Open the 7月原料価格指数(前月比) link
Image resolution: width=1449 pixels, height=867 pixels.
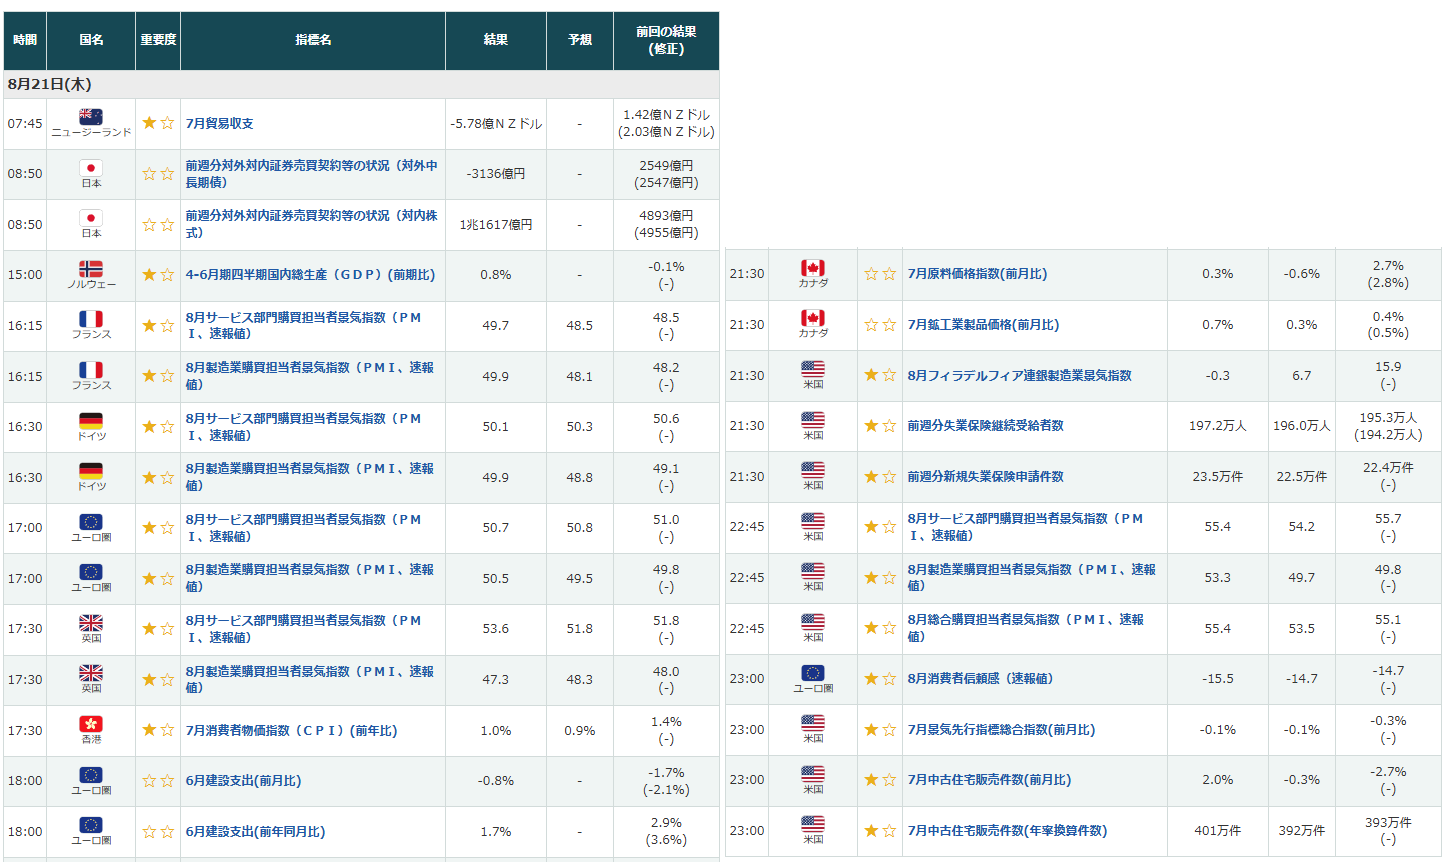point(977,273)
